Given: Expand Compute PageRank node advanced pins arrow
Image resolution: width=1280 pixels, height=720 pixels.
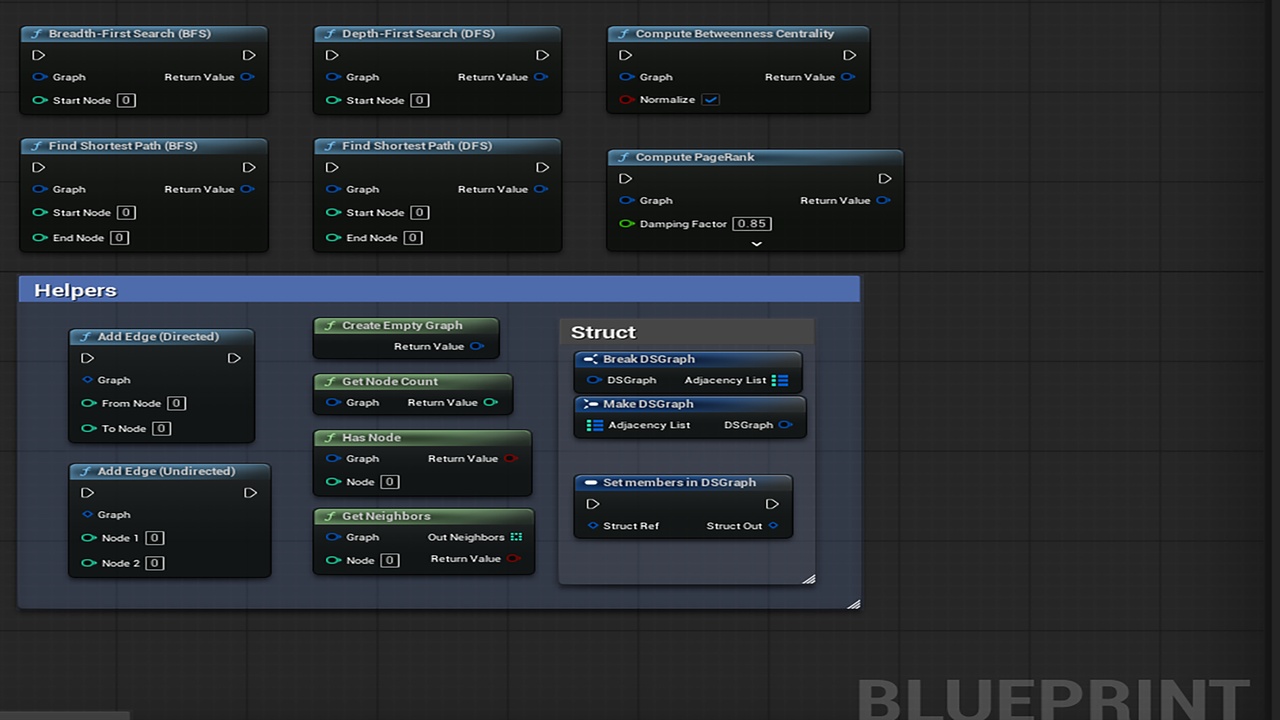Looking at the screenshot, I should click(x=756, y=243).
